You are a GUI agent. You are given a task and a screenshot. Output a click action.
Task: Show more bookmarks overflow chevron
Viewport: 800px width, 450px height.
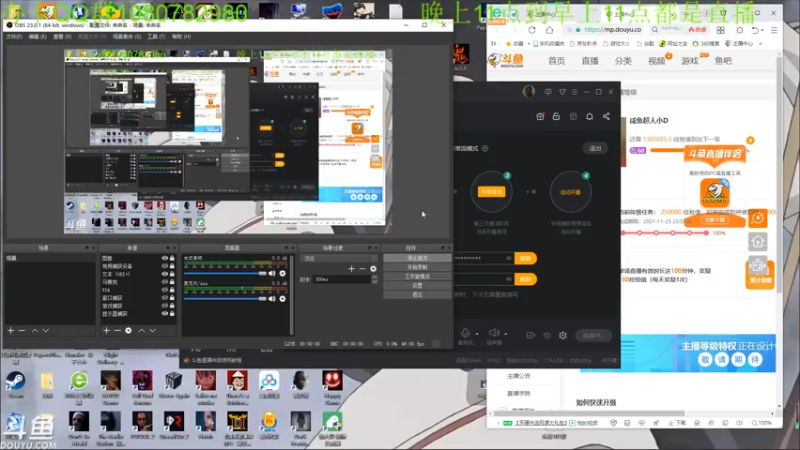coord(761,44)
